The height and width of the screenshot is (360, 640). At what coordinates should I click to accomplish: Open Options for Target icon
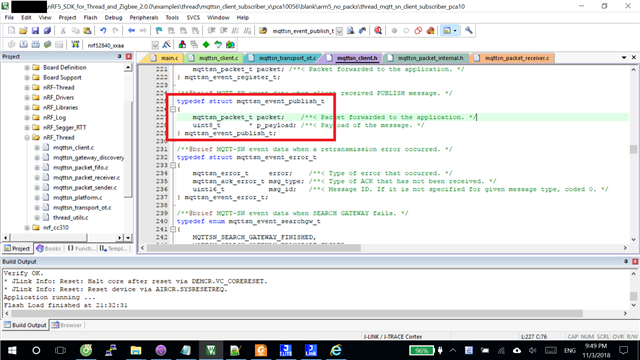tap(166, 44)
